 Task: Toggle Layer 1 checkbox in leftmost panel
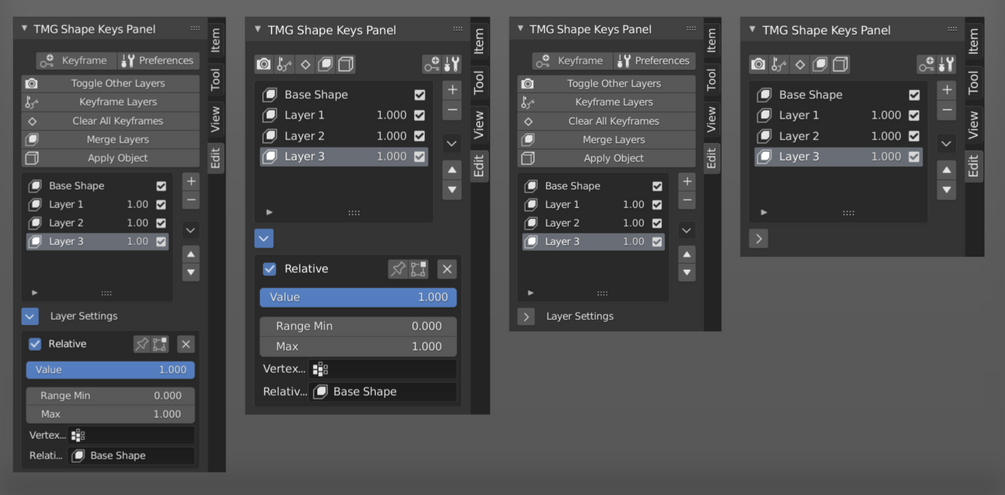tap(161, 205)
